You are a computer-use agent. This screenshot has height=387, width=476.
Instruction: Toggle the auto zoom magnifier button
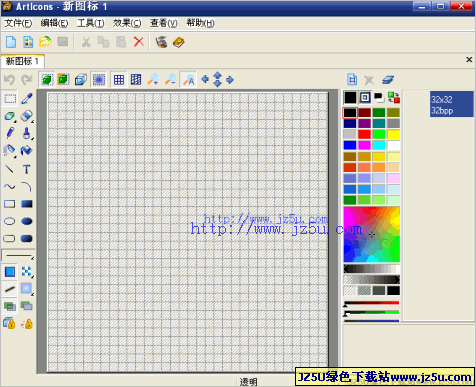189,80
